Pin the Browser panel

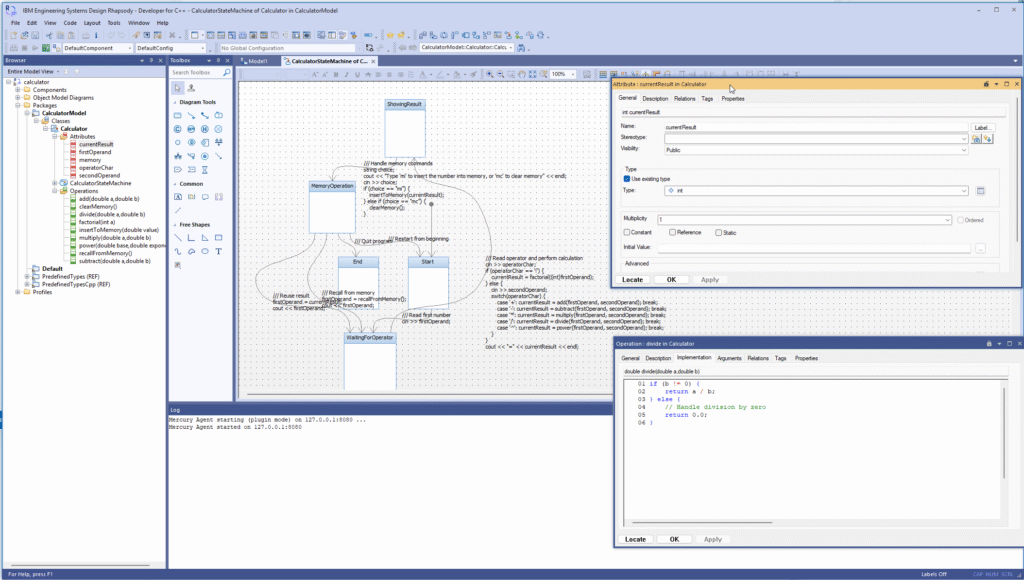click(151, 60)
